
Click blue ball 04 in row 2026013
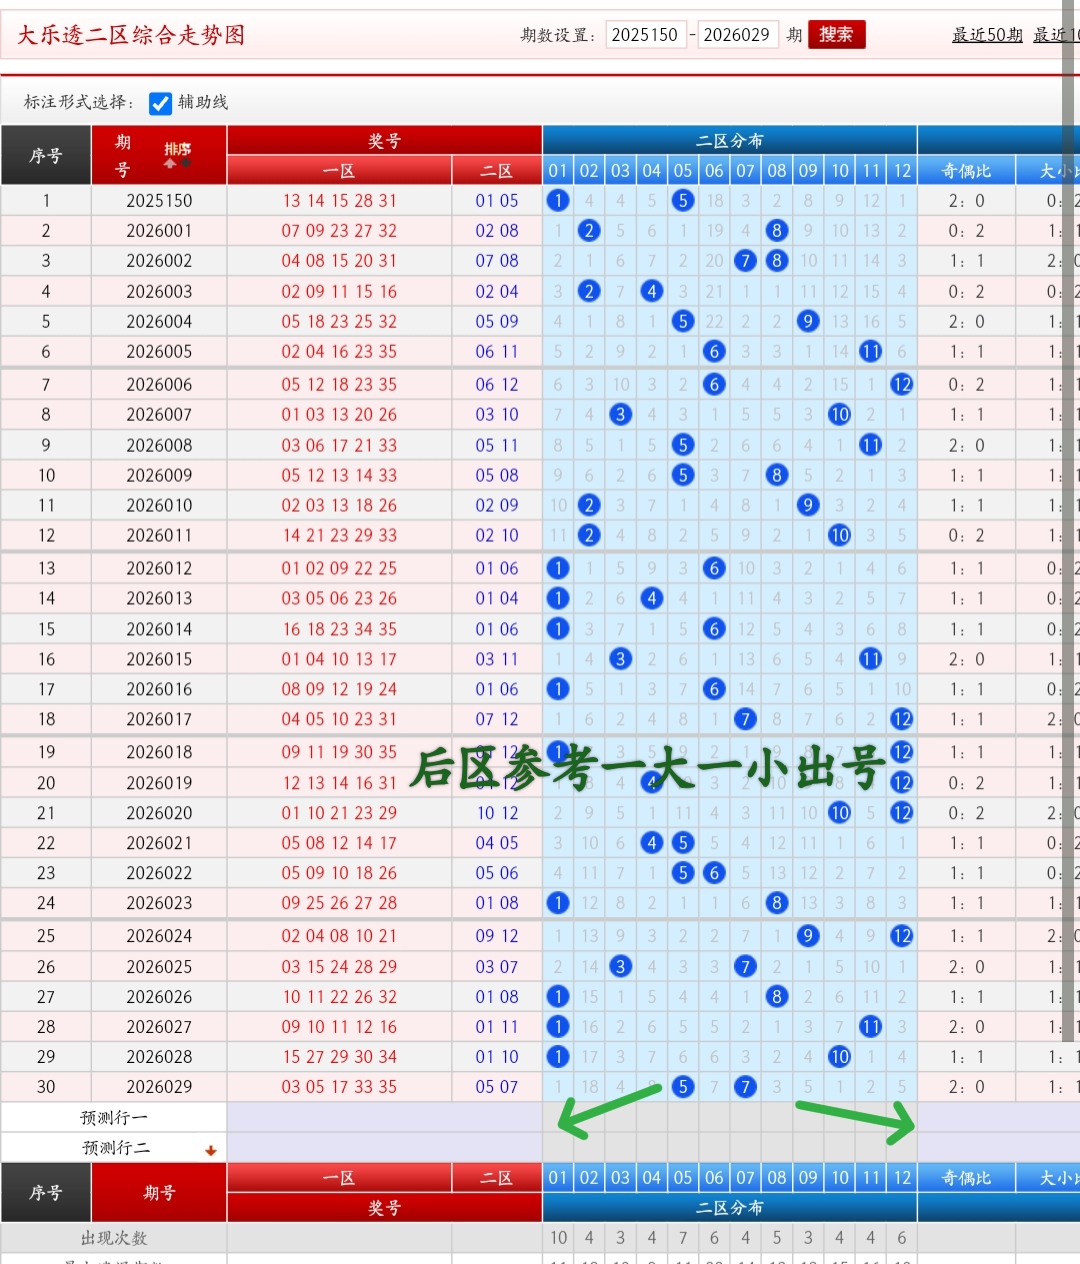pyautogui.click(x=652, y=598)
